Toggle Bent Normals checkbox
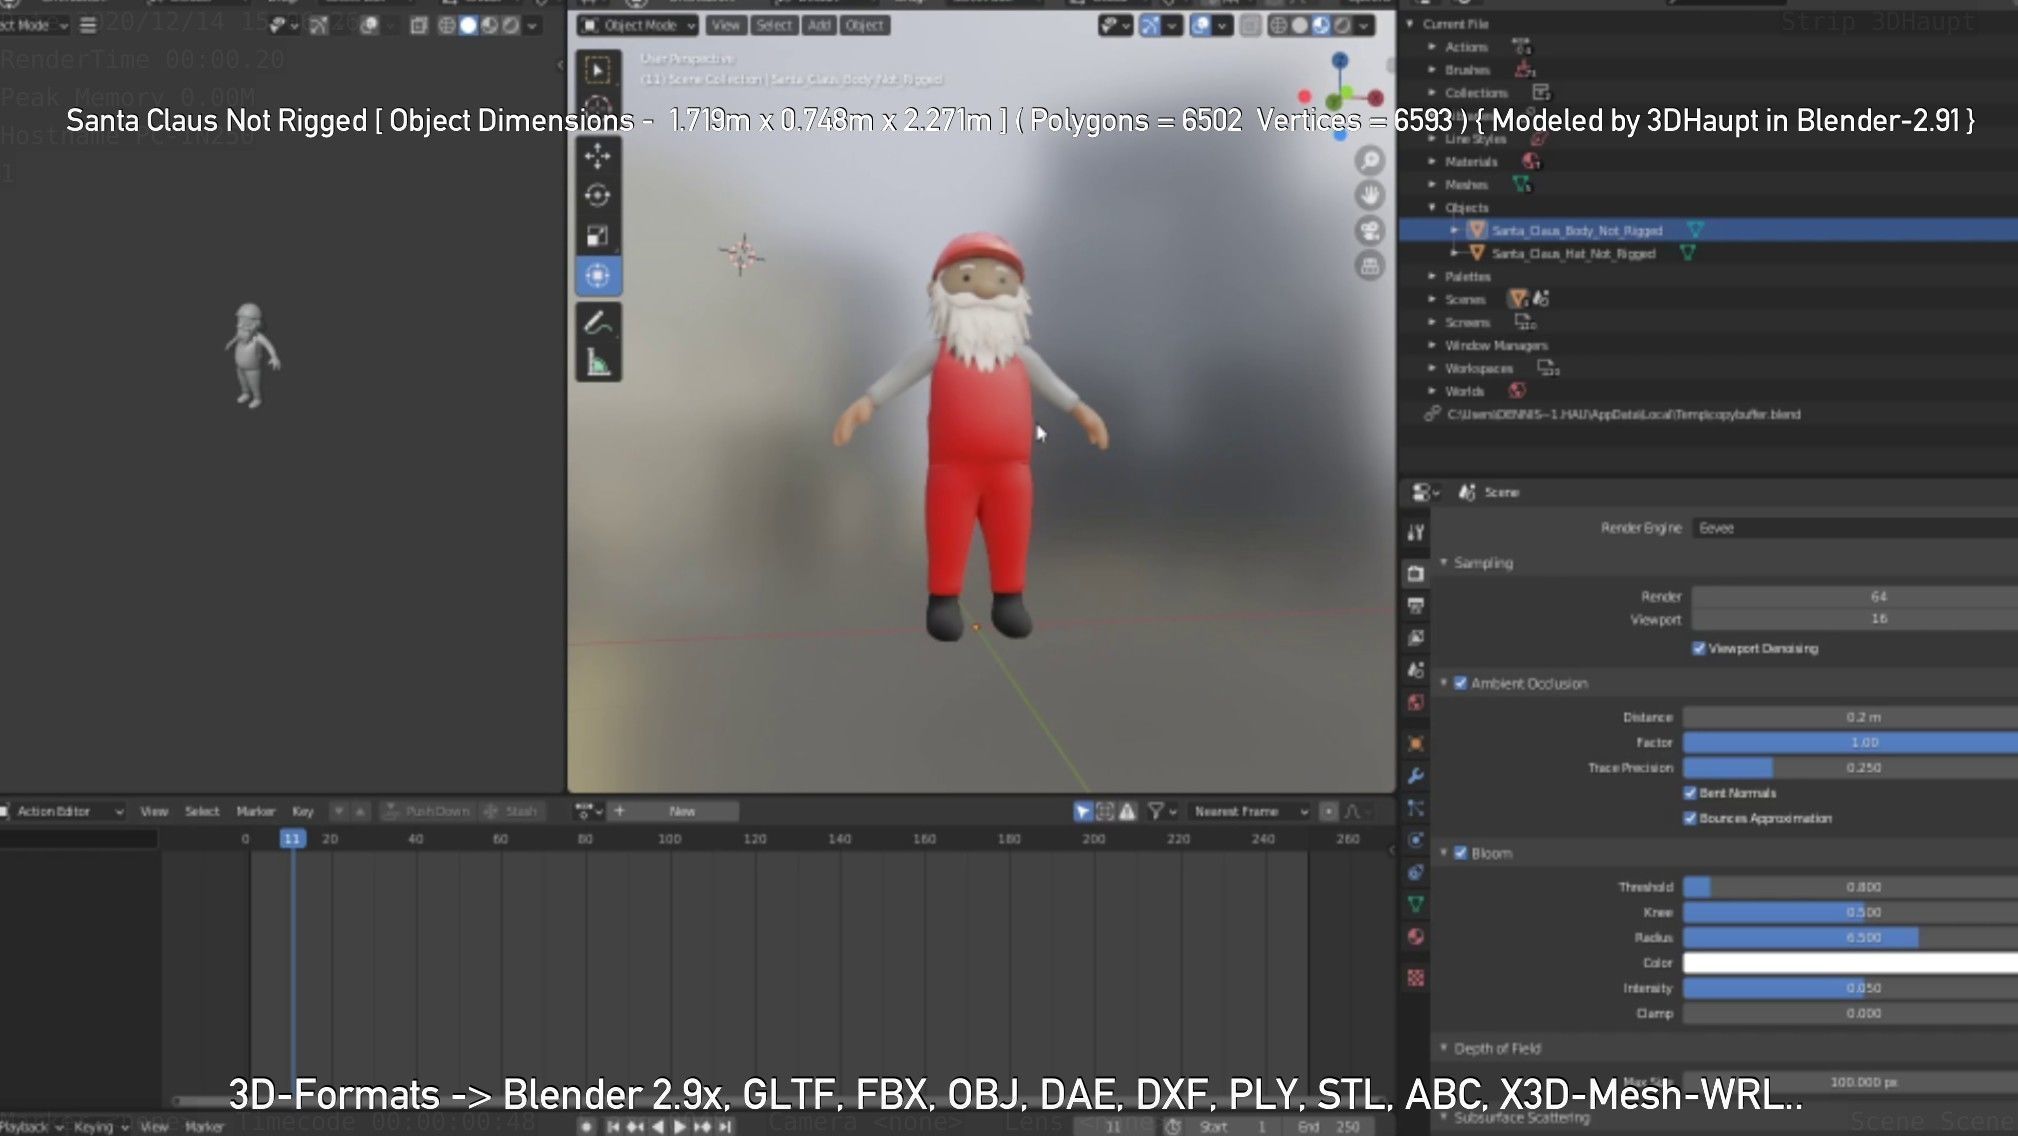The height and width of the screenshot is (1136, 2018). [1690, 793]
